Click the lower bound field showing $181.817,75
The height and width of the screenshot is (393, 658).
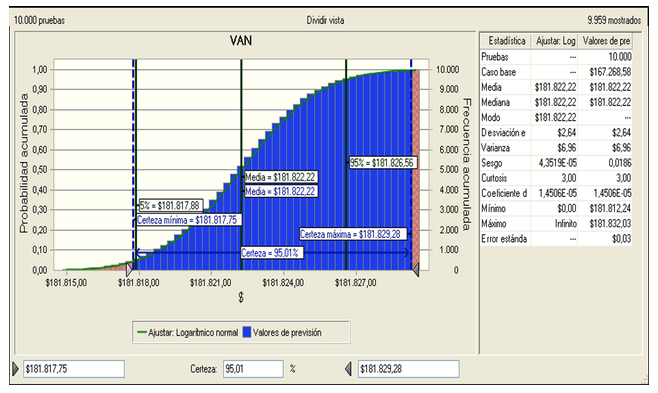point(74,369)
